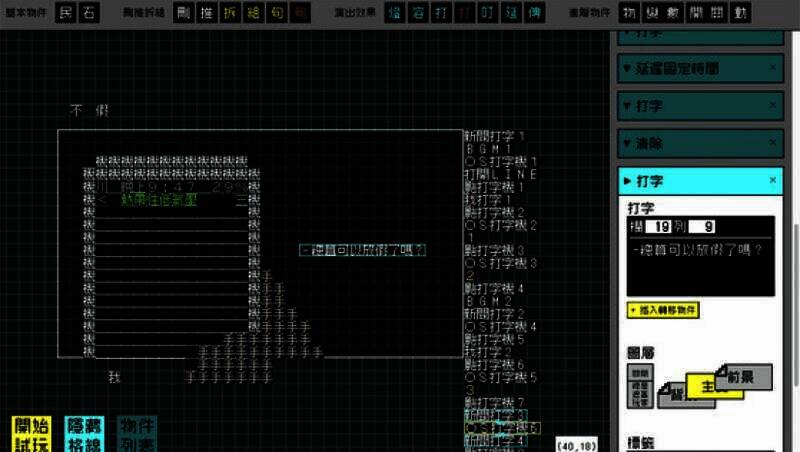The height and width of the screenshot is (452, 800).
Task: Click the 石 icon beside 民
Action: click(88, 13)
